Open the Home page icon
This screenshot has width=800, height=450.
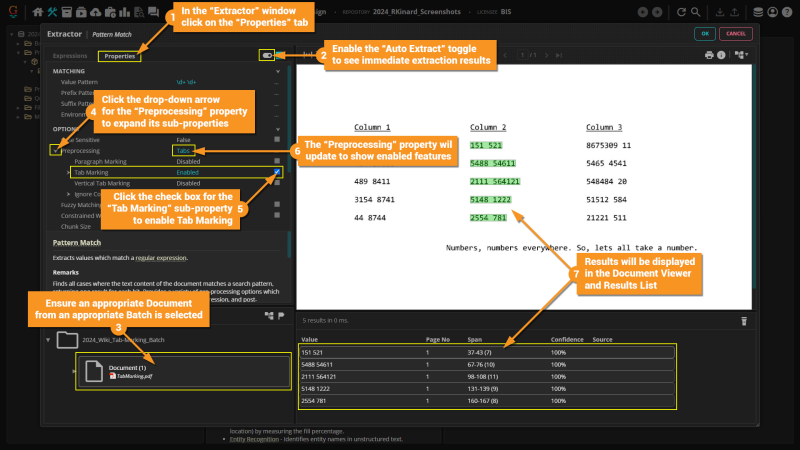pyautogui.click(x=38, y=12)
